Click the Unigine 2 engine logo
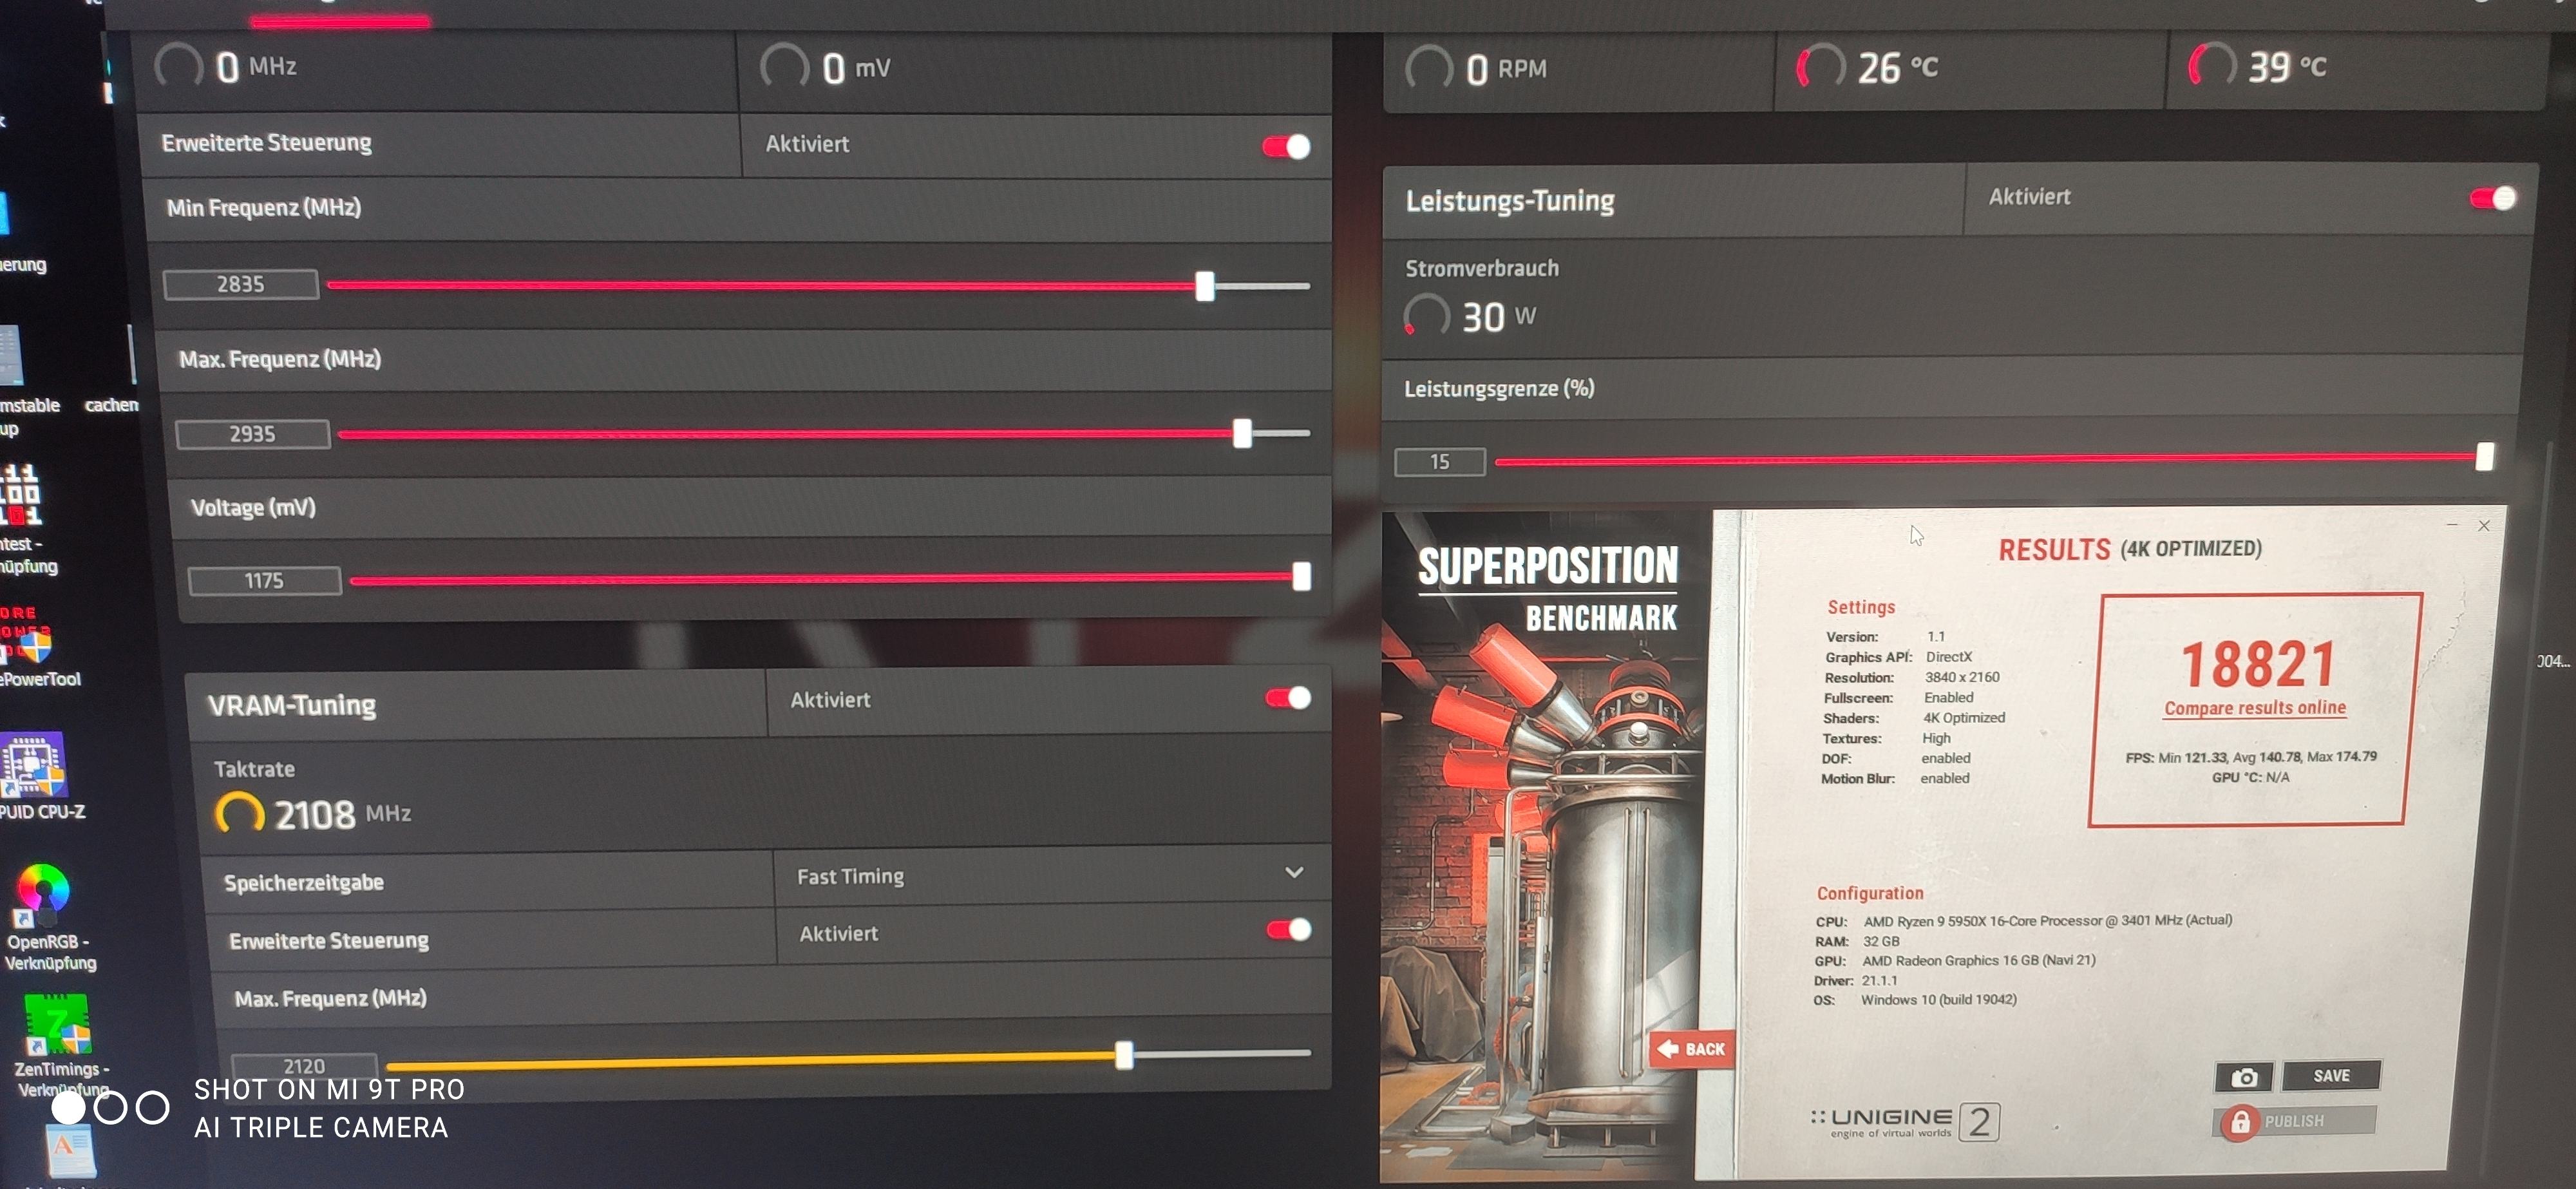Screen dimensions: 2576x1189 click(1904, 1122)
